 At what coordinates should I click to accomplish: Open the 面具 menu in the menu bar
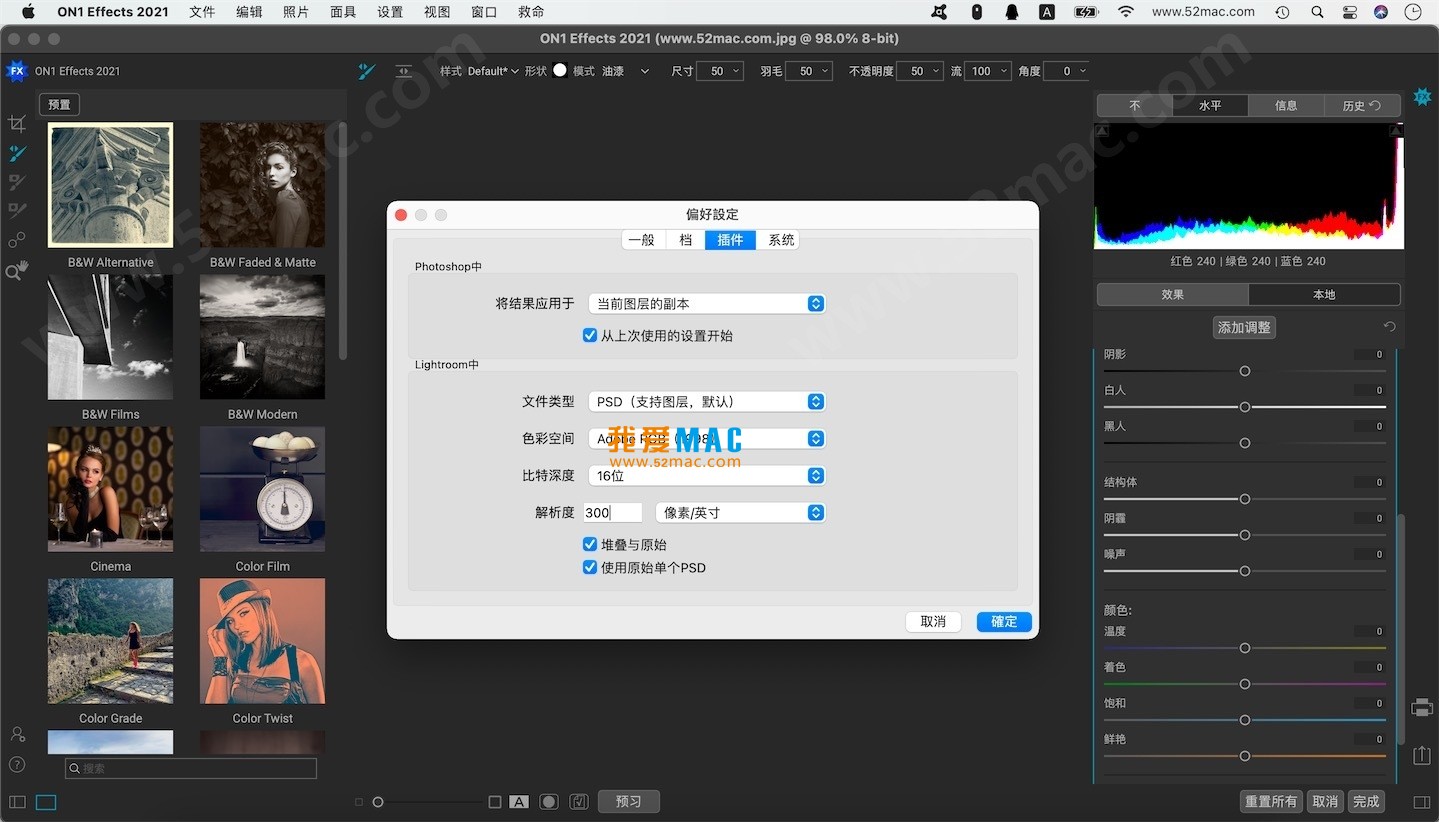[343, 12]
